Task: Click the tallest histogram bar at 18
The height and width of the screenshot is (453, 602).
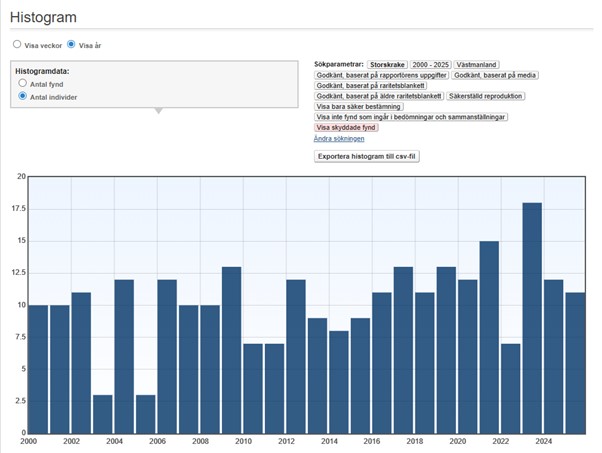Action: coord(533,320)
